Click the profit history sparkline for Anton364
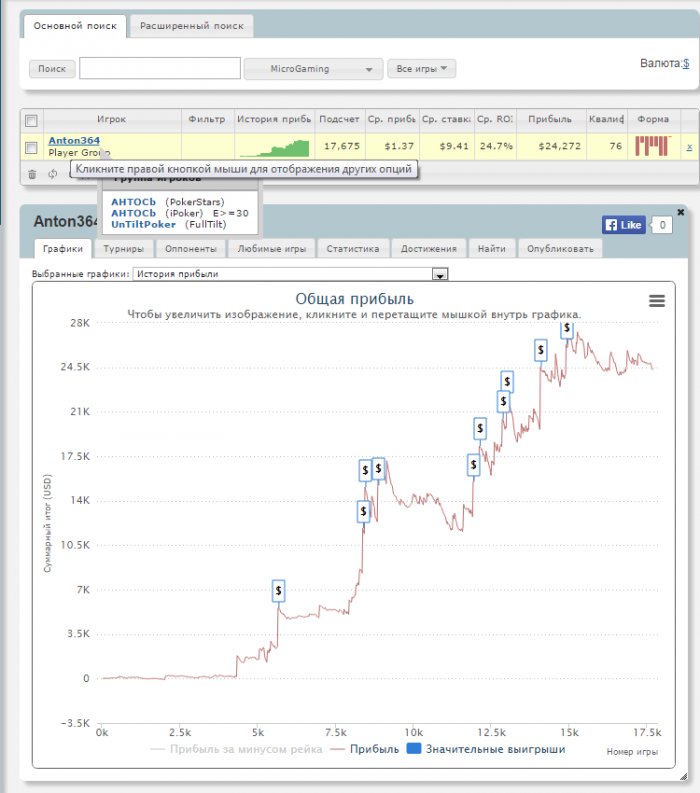Image resolution: width=700 pixels, height=793 pixels. (x=275, y=147)
